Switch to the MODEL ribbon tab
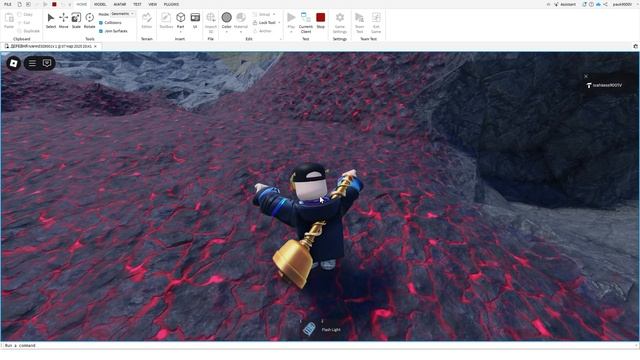Image resolution: width=640 pixels, height=360 pixels. click(100, 4)
